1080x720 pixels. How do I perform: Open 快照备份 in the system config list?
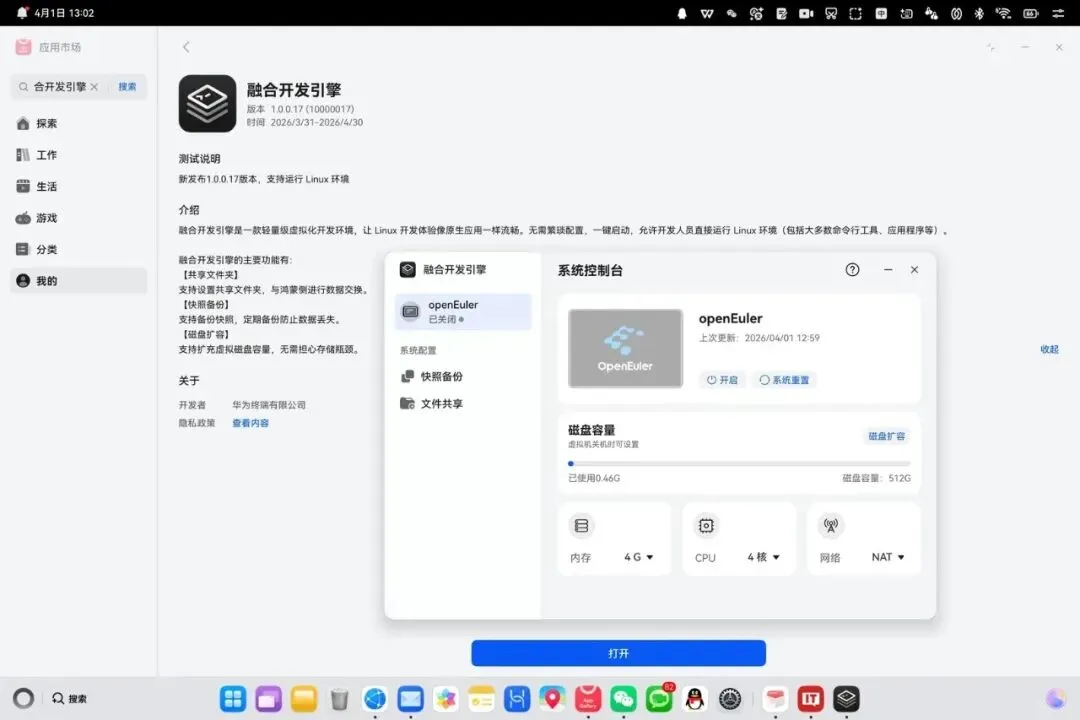click(432, 376)
